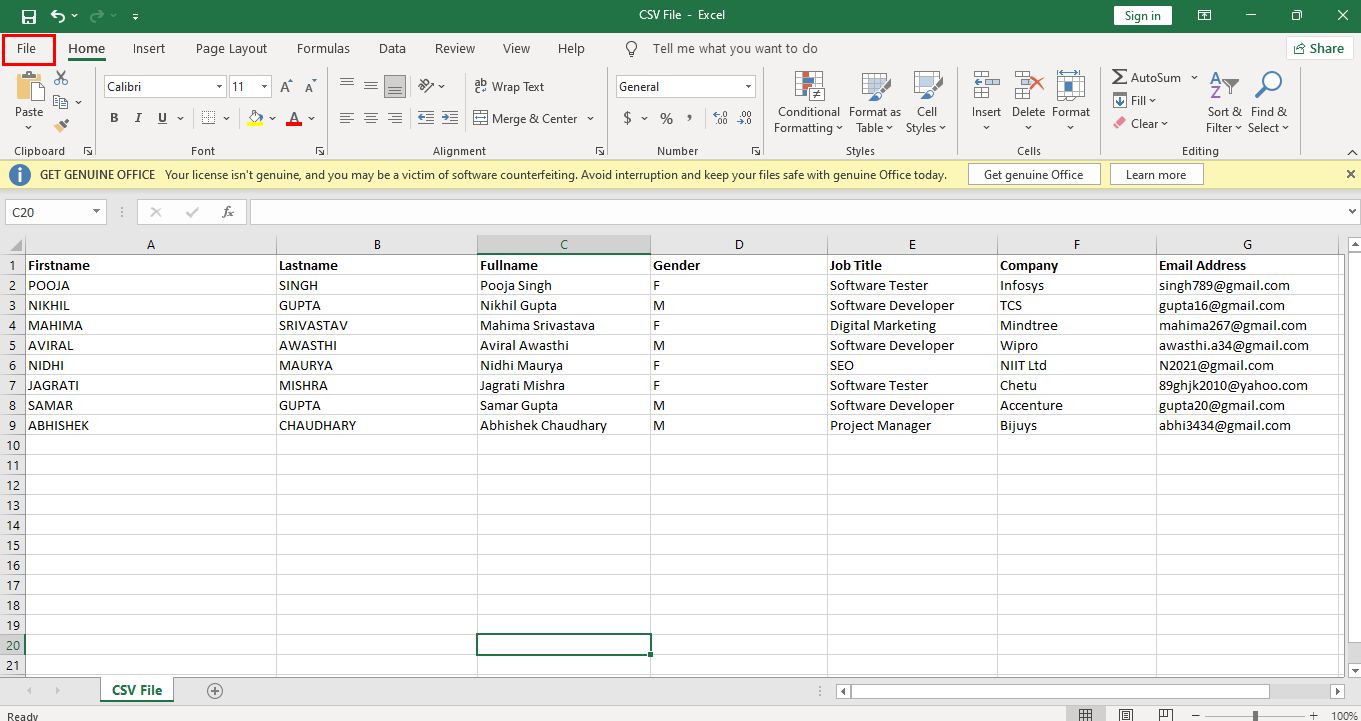Click the Get genuine Office button

point(1033,174)
